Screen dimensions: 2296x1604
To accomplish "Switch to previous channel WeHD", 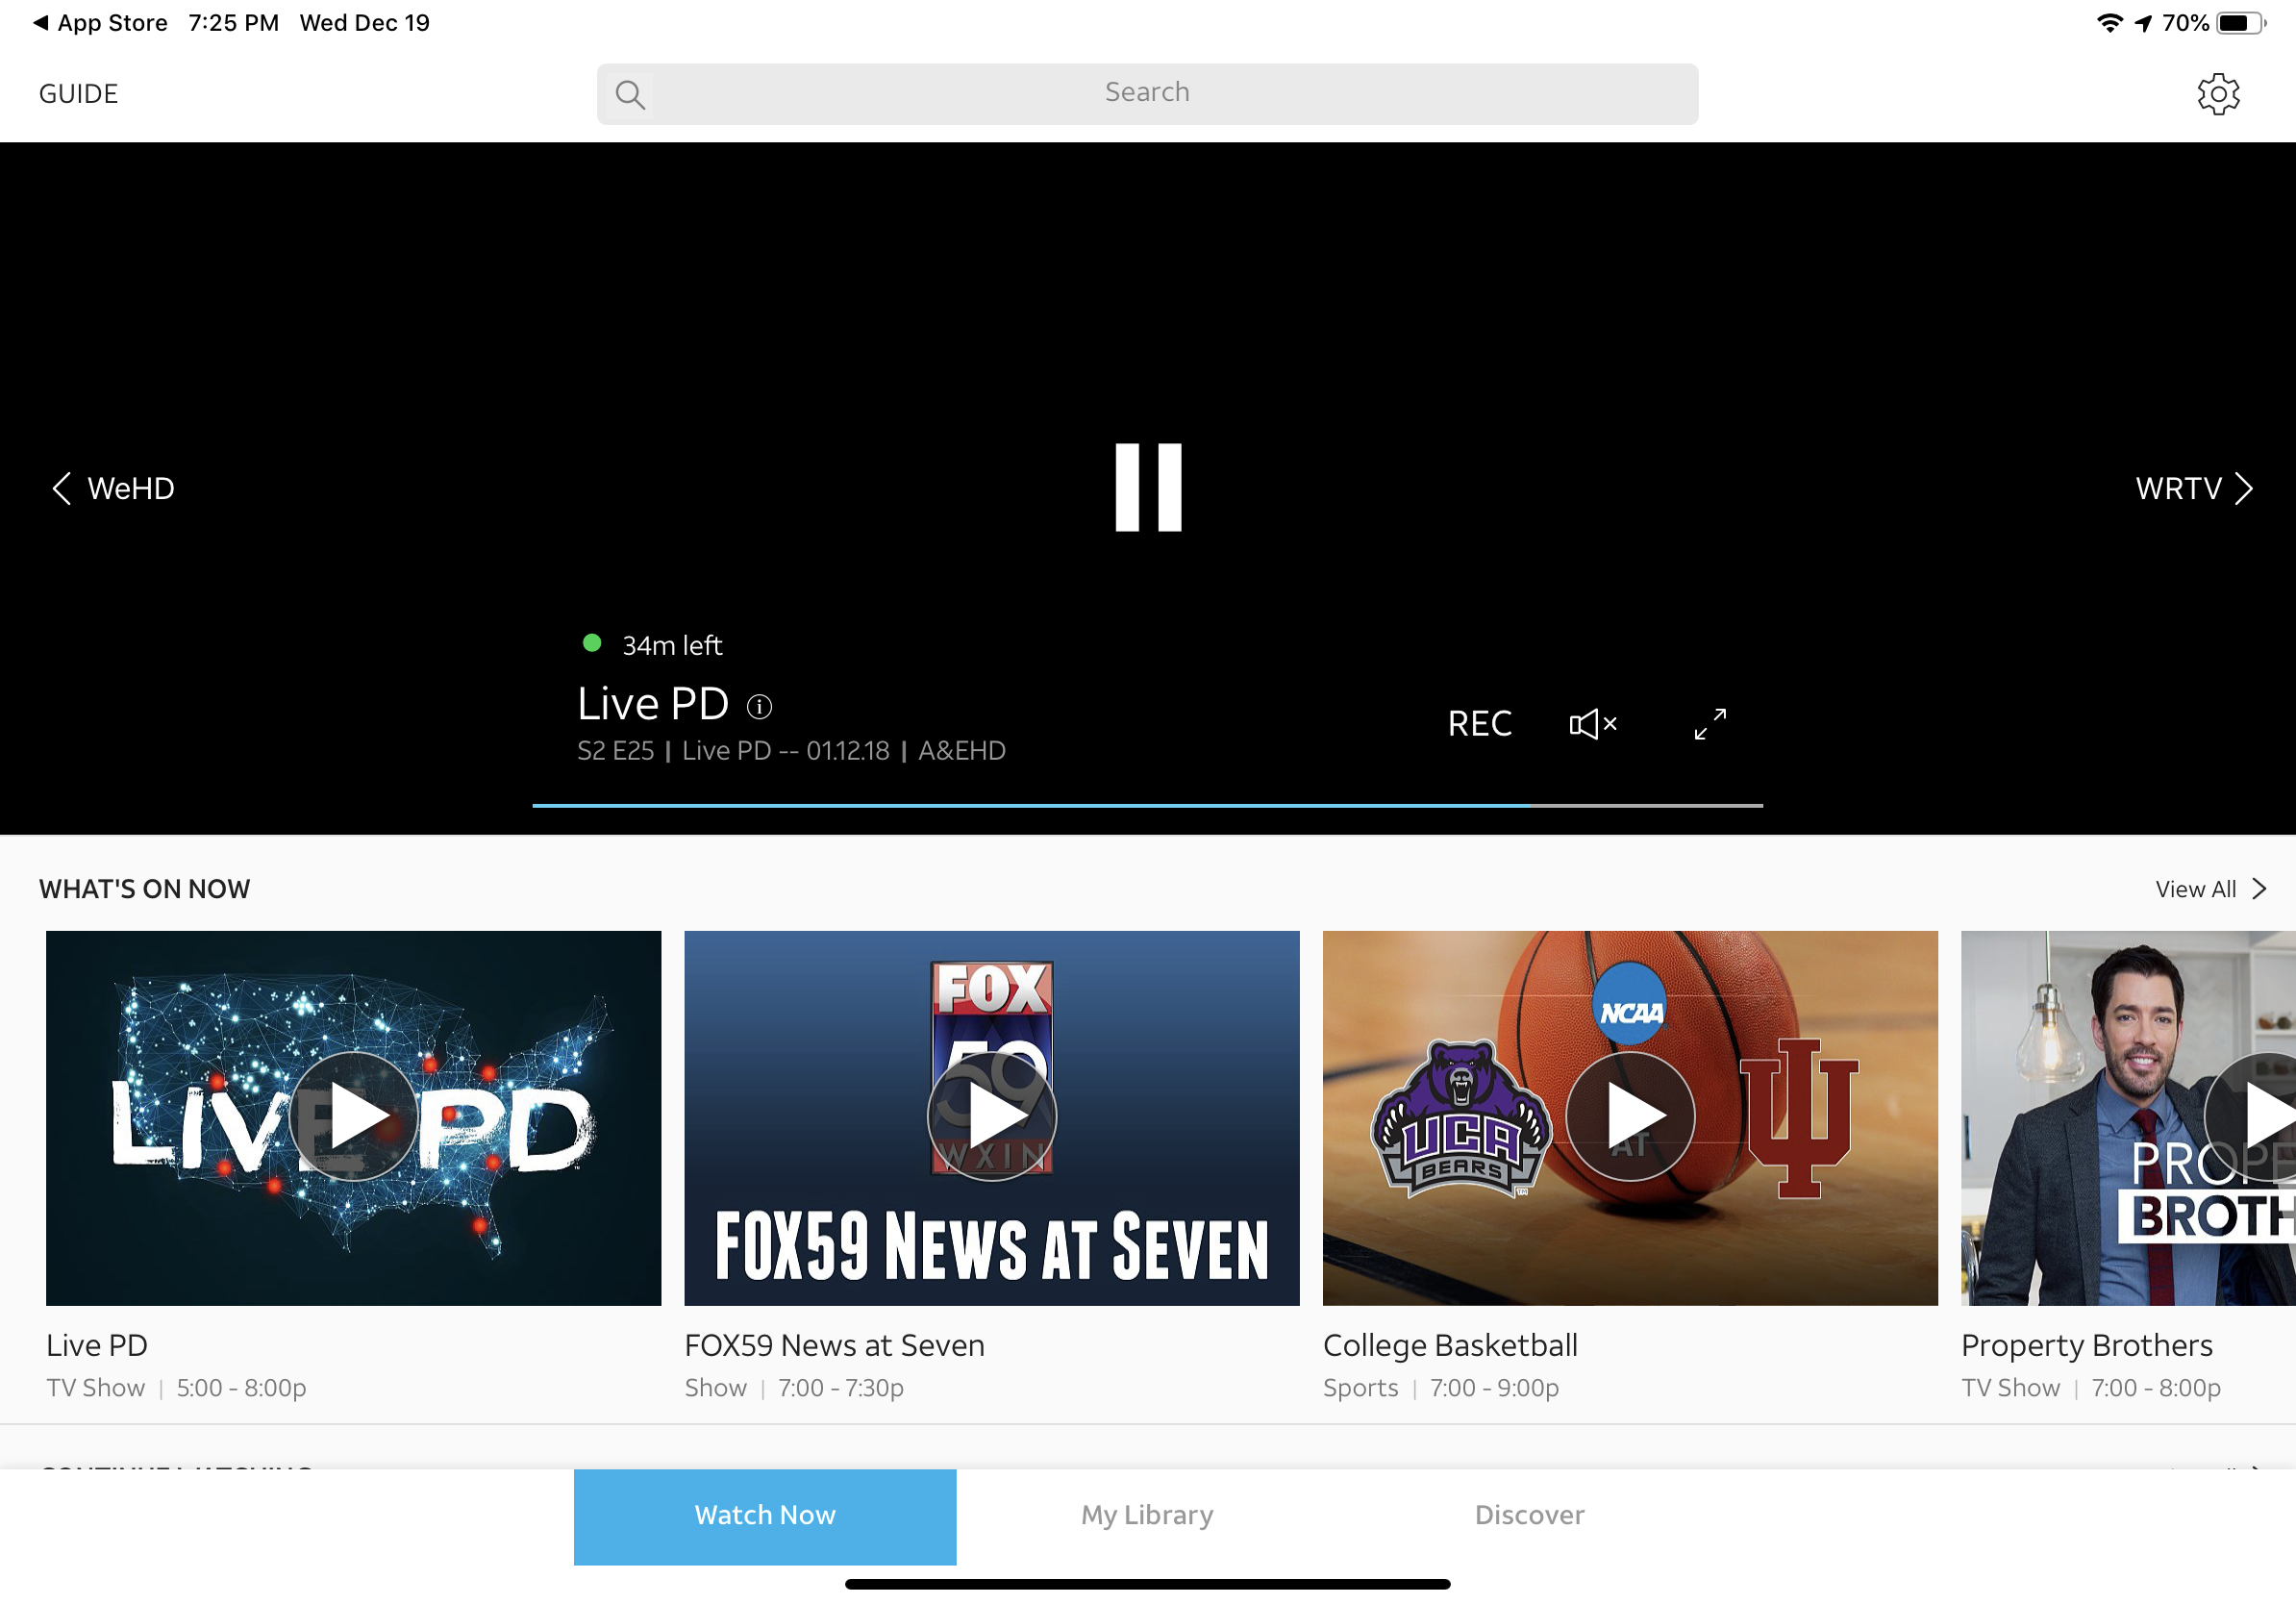I will click(113, 488).
